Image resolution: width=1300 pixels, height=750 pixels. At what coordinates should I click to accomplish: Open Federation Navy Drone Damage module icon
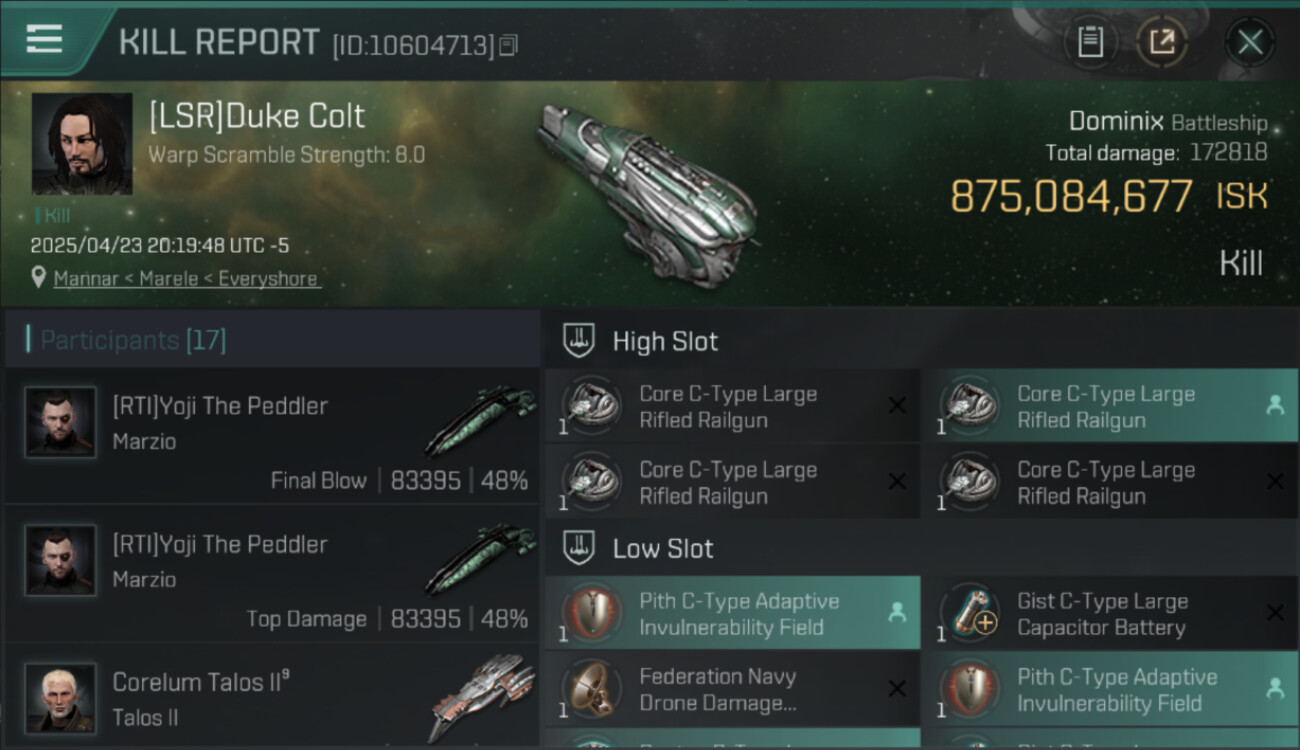(x=592, y=689)
